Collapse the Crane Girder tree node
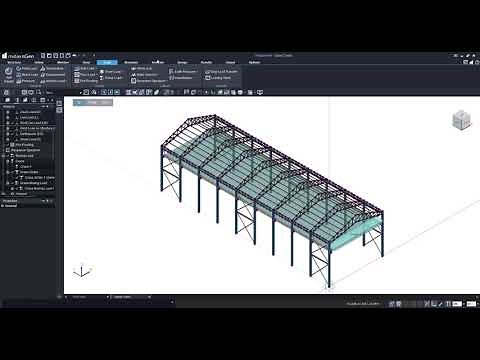This screenshot has width=480, height=360. click(8, 172)
